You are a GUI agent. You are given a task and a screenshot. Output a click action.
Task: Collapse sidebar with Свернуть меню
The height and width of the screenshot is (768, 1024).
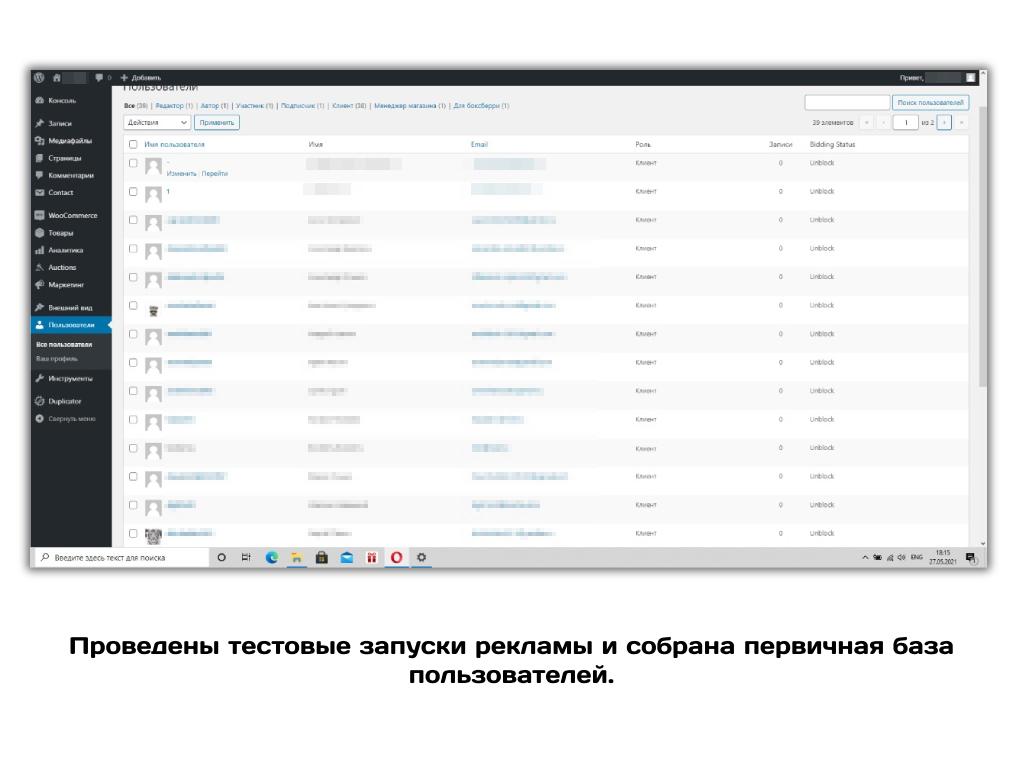click(x=71, y=418)
